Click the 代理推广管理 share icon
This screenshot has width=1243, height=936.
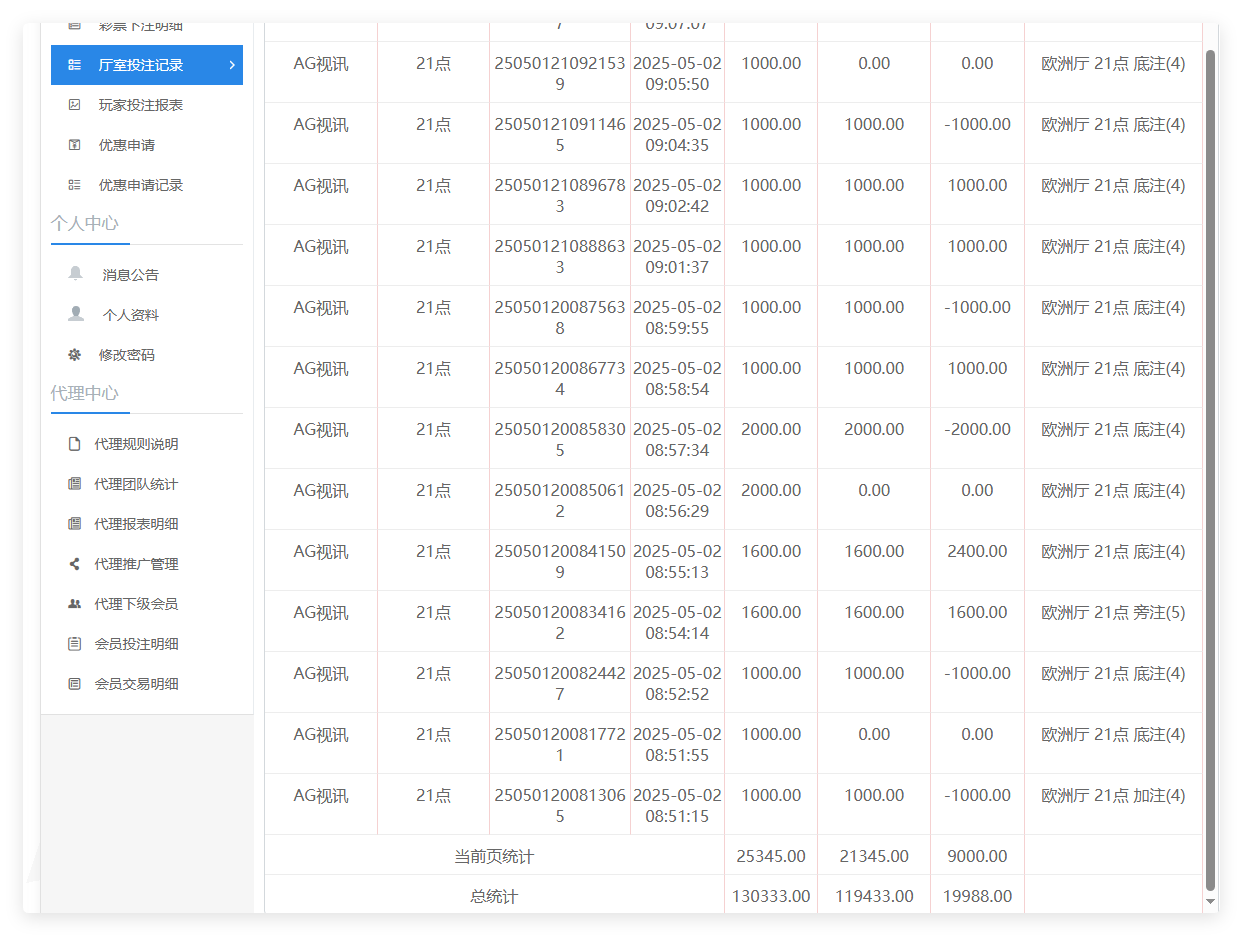[x=74, y=564]
